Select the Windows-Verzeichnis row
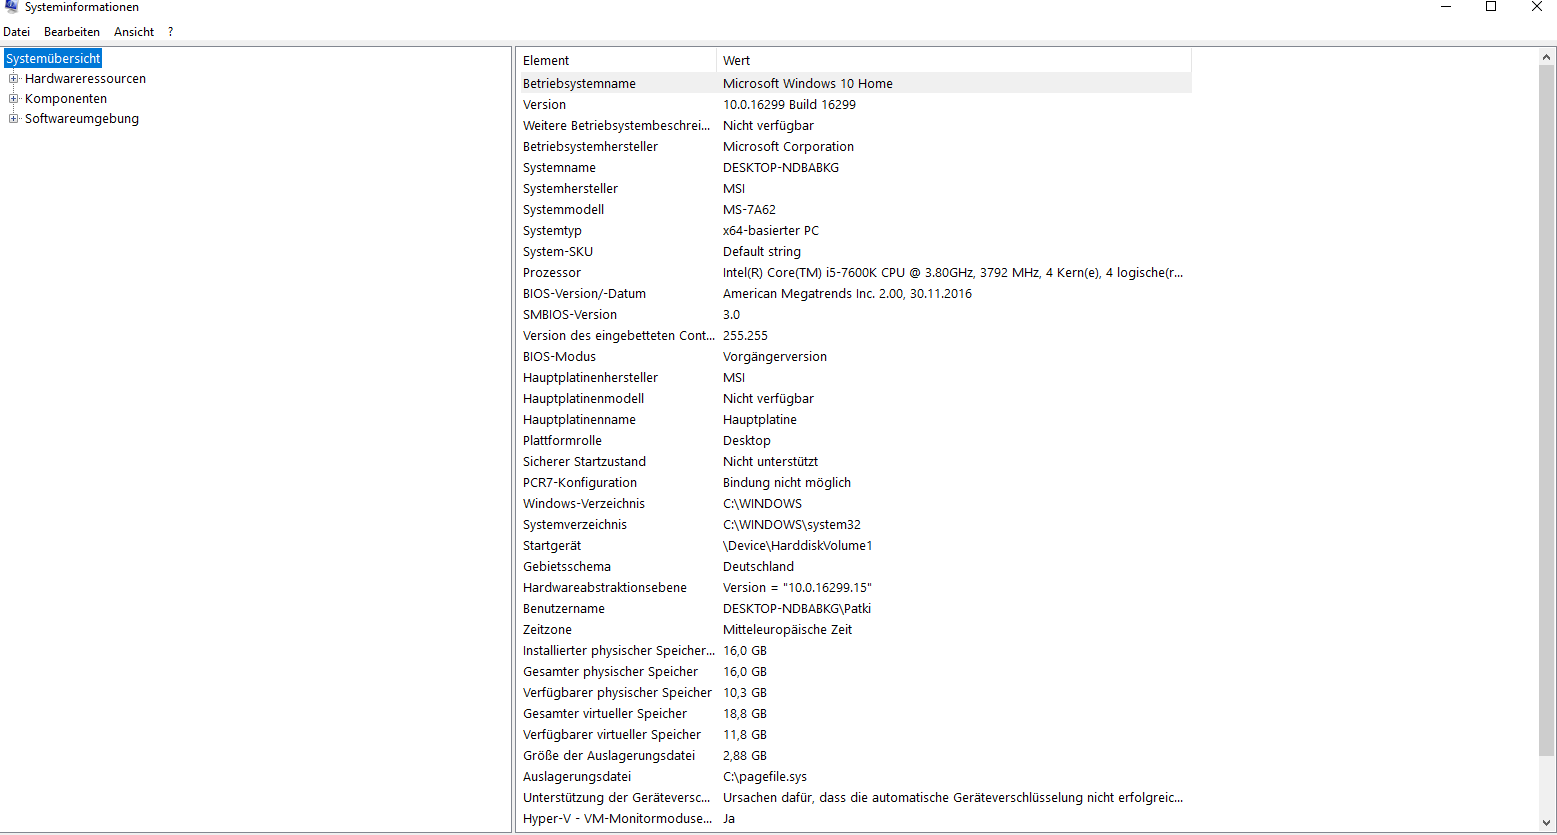The height and width of the screenshot is (835, 1557). 854,504
